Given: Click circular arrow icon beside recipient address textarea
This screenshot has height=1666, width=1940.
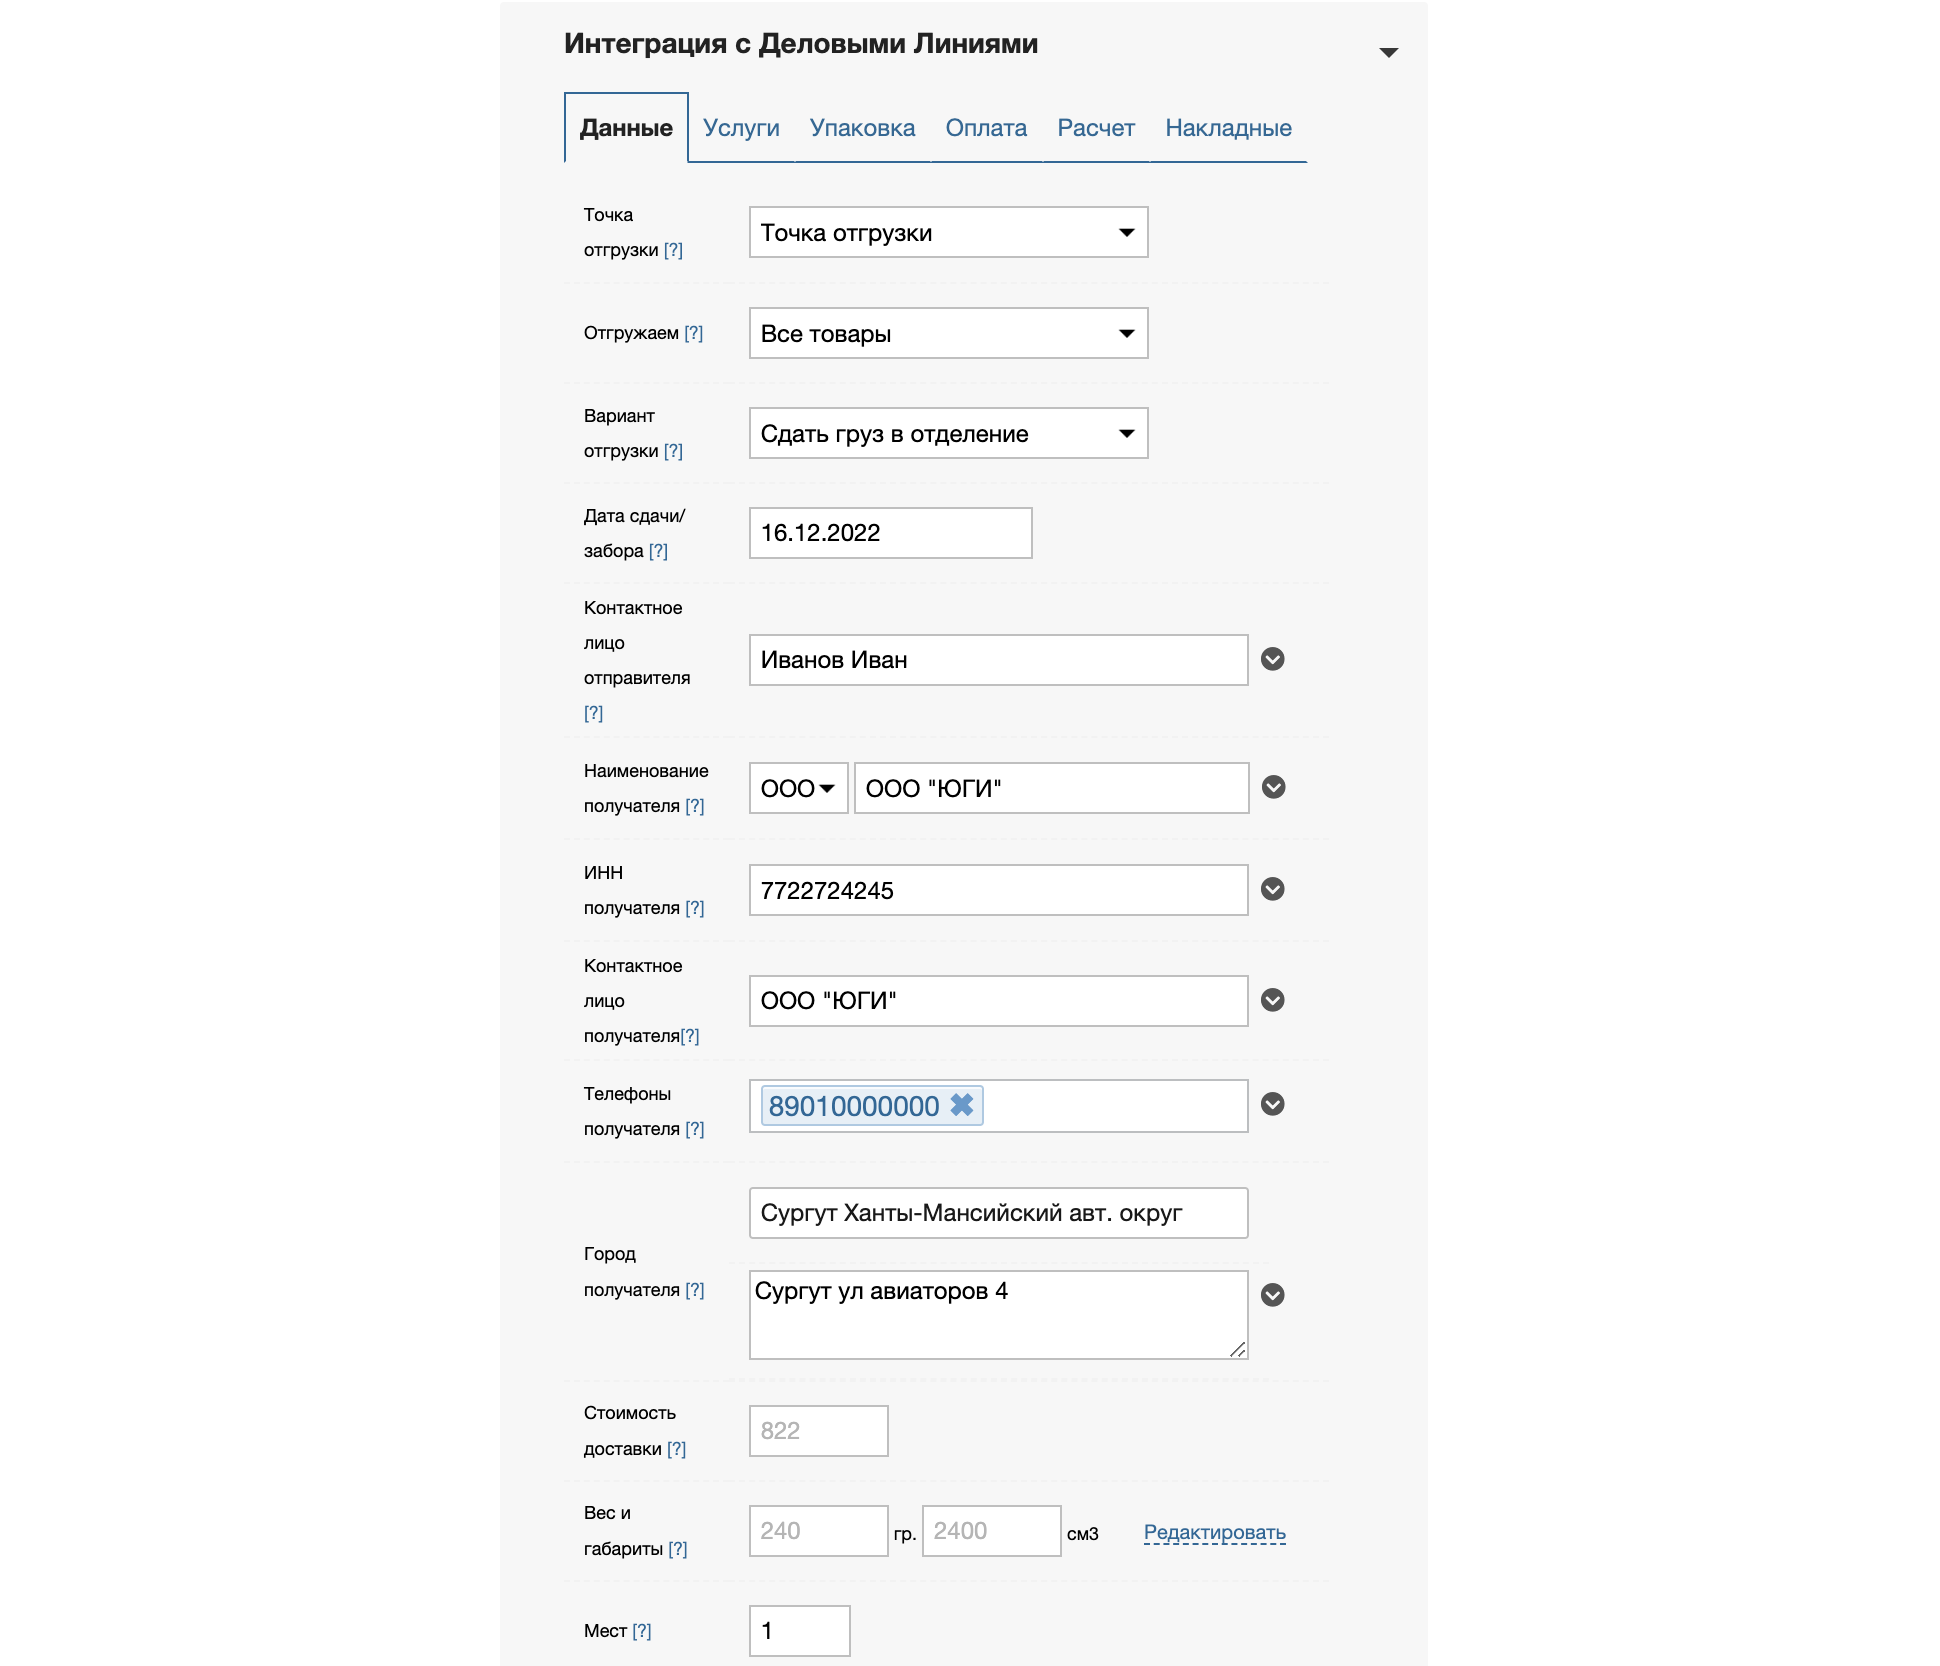Looking at the screenshot, I should [1272, 1295].
